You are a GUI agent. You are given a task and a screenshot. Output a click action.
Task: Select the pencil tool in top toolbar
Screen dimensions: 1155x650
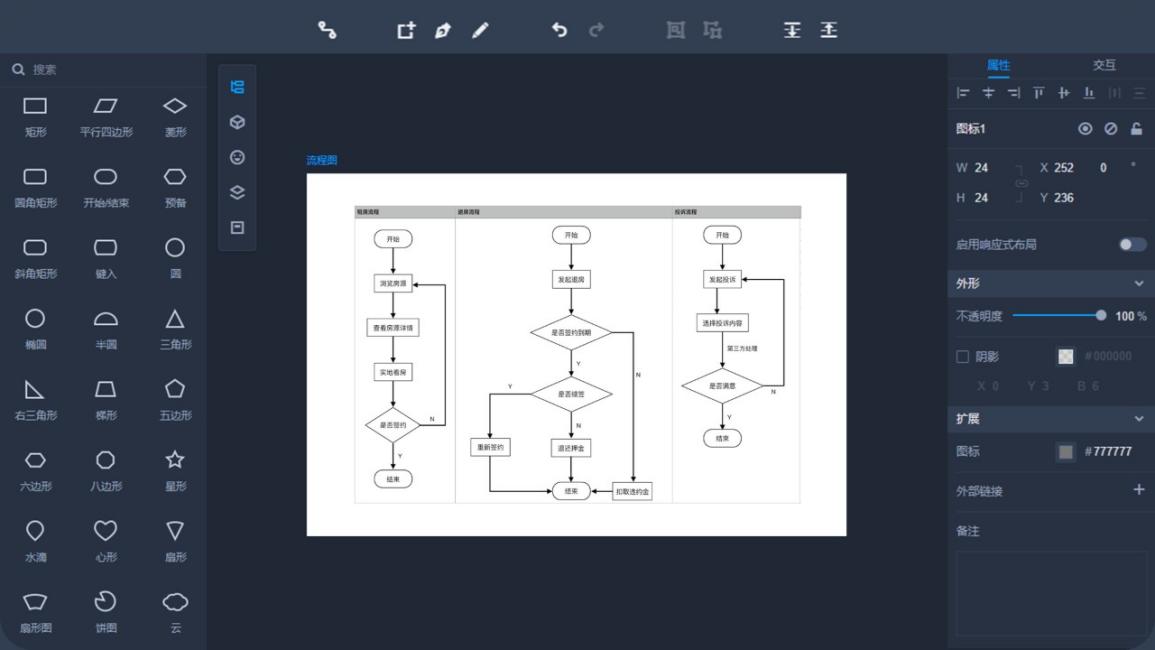[x=480, y=30]
